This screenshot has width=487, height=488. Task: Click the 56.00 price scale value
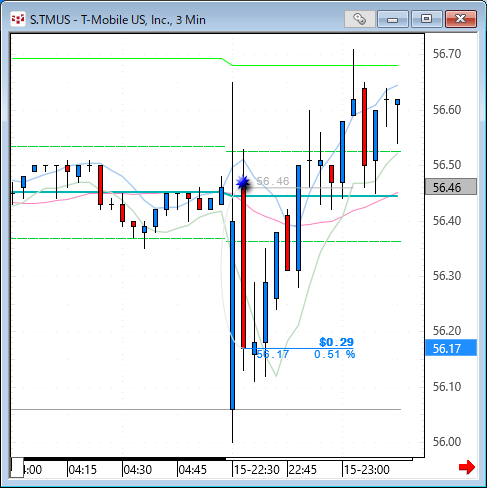tap(447, 442)
